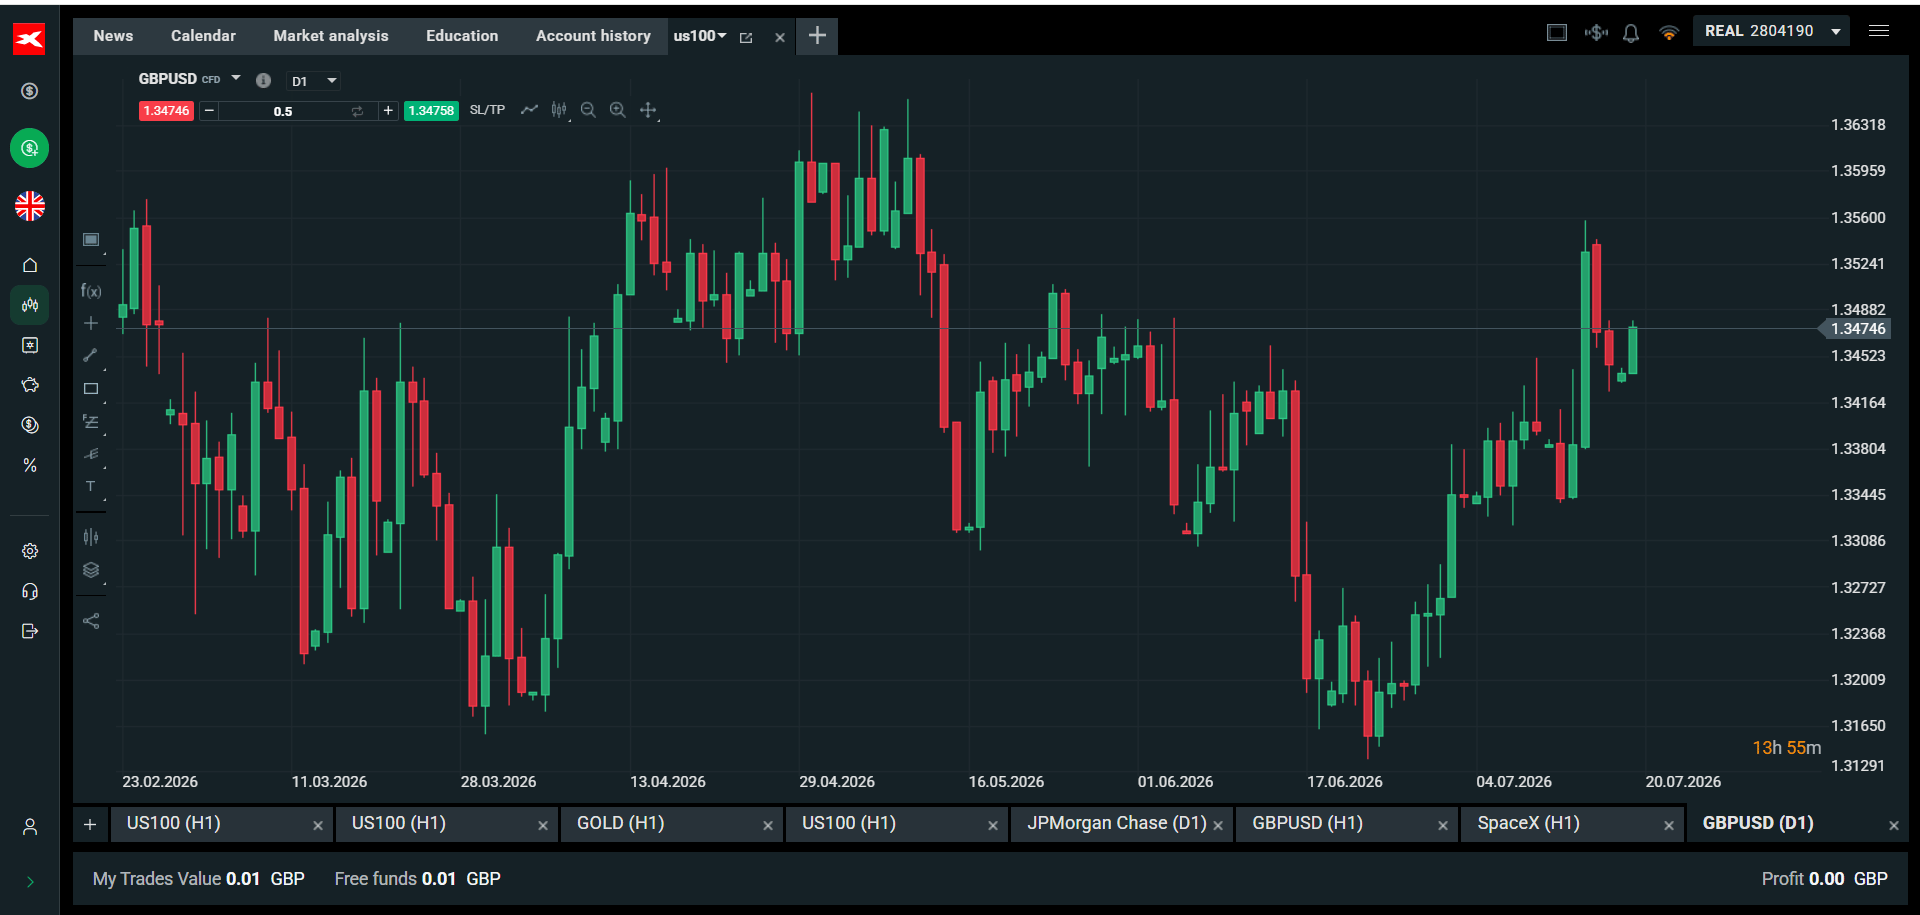Screen dimensions: 1920x915
Task: Add a new chart with bottom plus
Action: point(90,825)
